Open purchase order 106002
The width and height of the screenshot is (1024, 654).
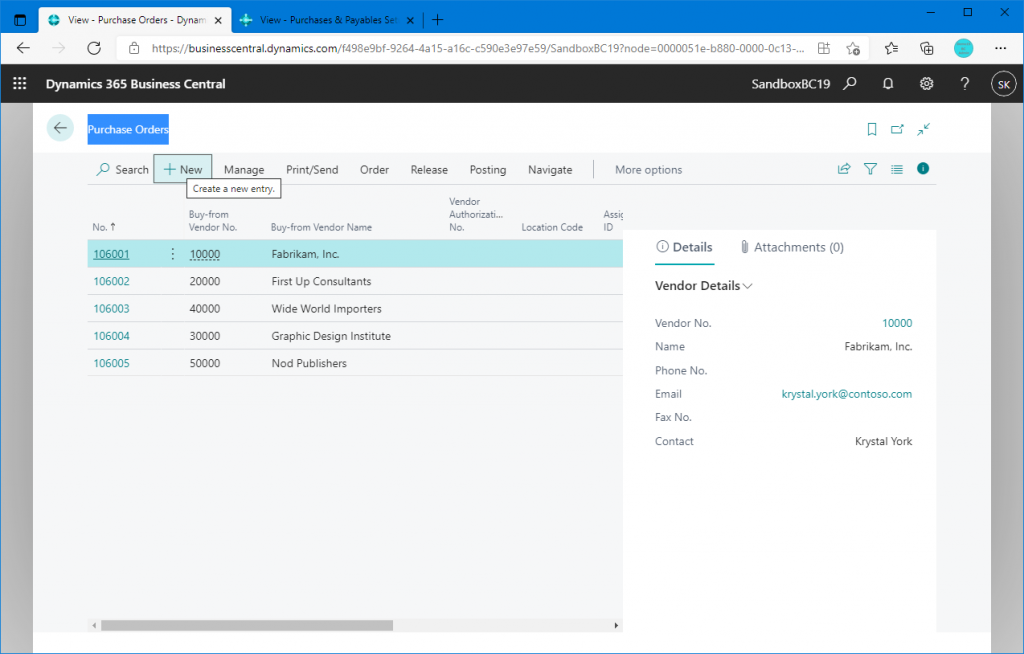click(111, 282)
